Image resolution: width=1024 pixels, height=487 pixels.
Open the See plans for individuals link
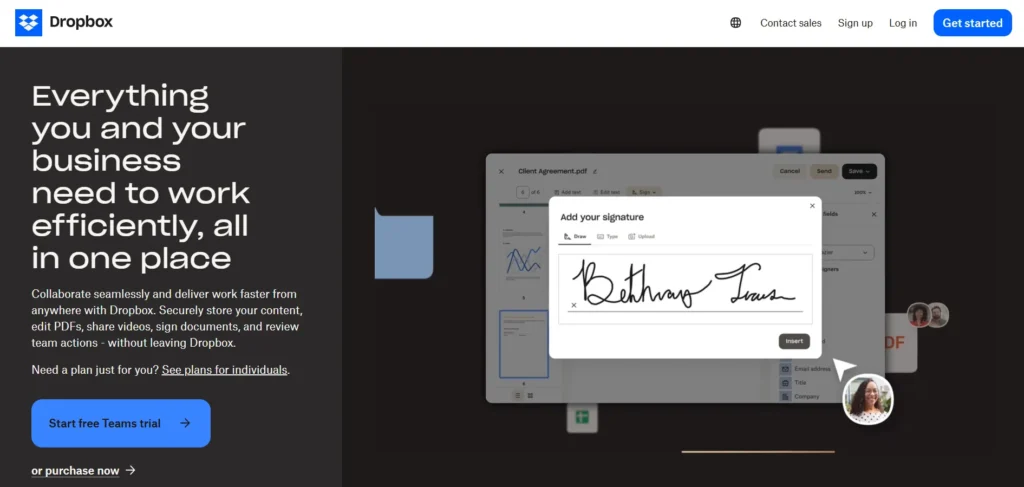coord(224,370)
